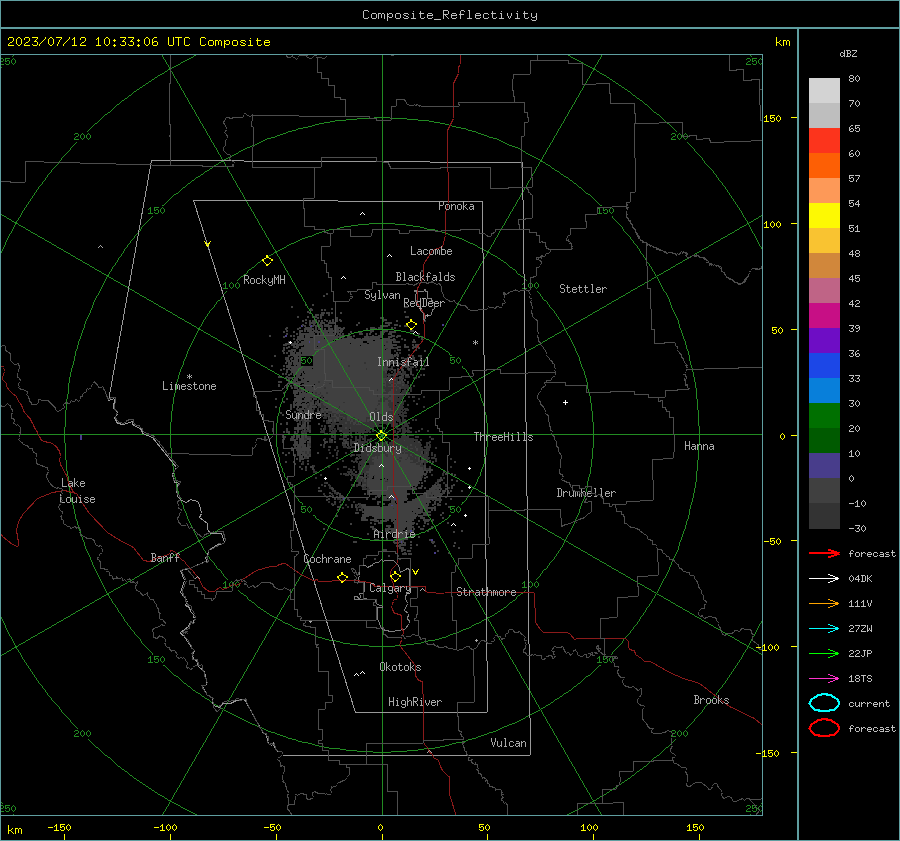Click the Lacombe city label

431,251
